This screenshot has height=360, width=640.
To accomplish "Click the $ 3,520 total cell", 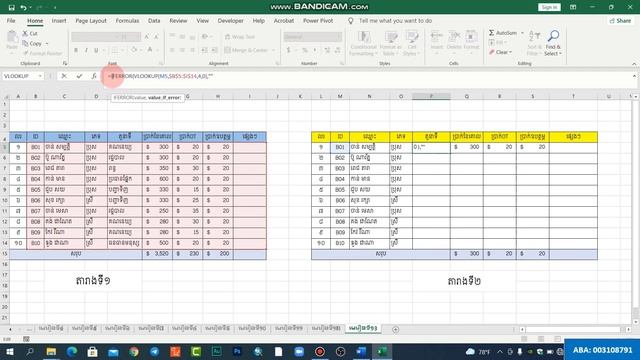I will point(157,254).
